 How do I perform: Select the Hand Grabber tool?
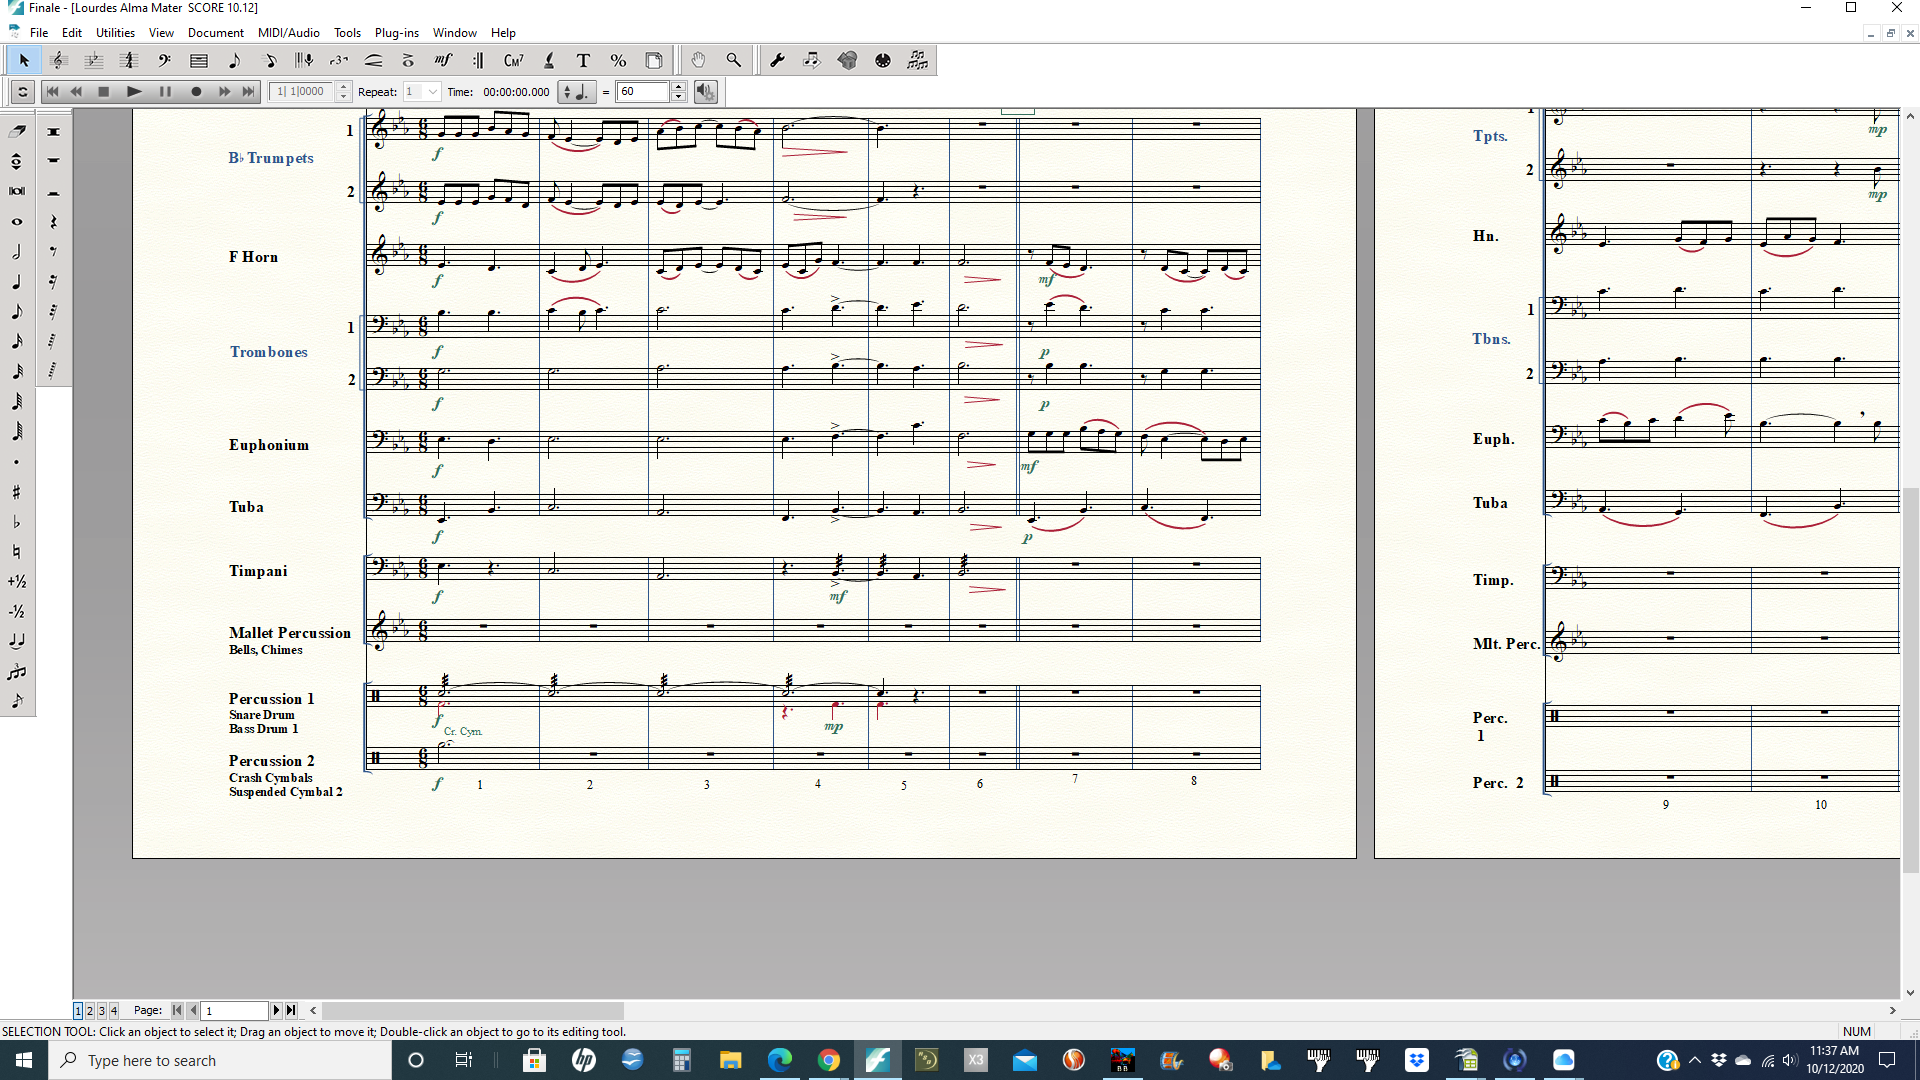[698, 61]
